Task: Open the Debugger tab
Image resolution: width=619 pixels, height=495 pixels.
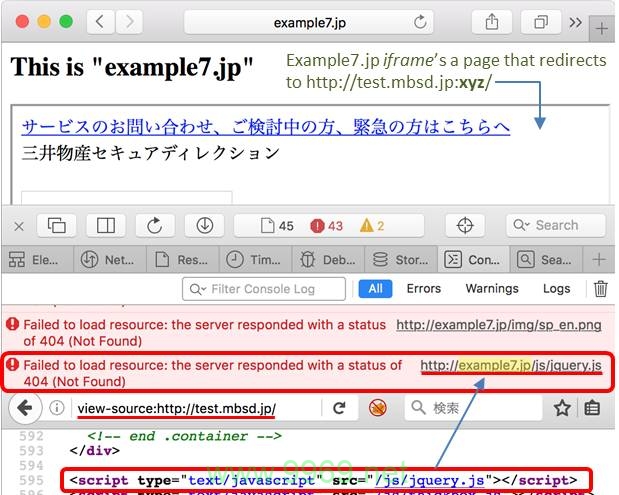Action: (328, 260)
